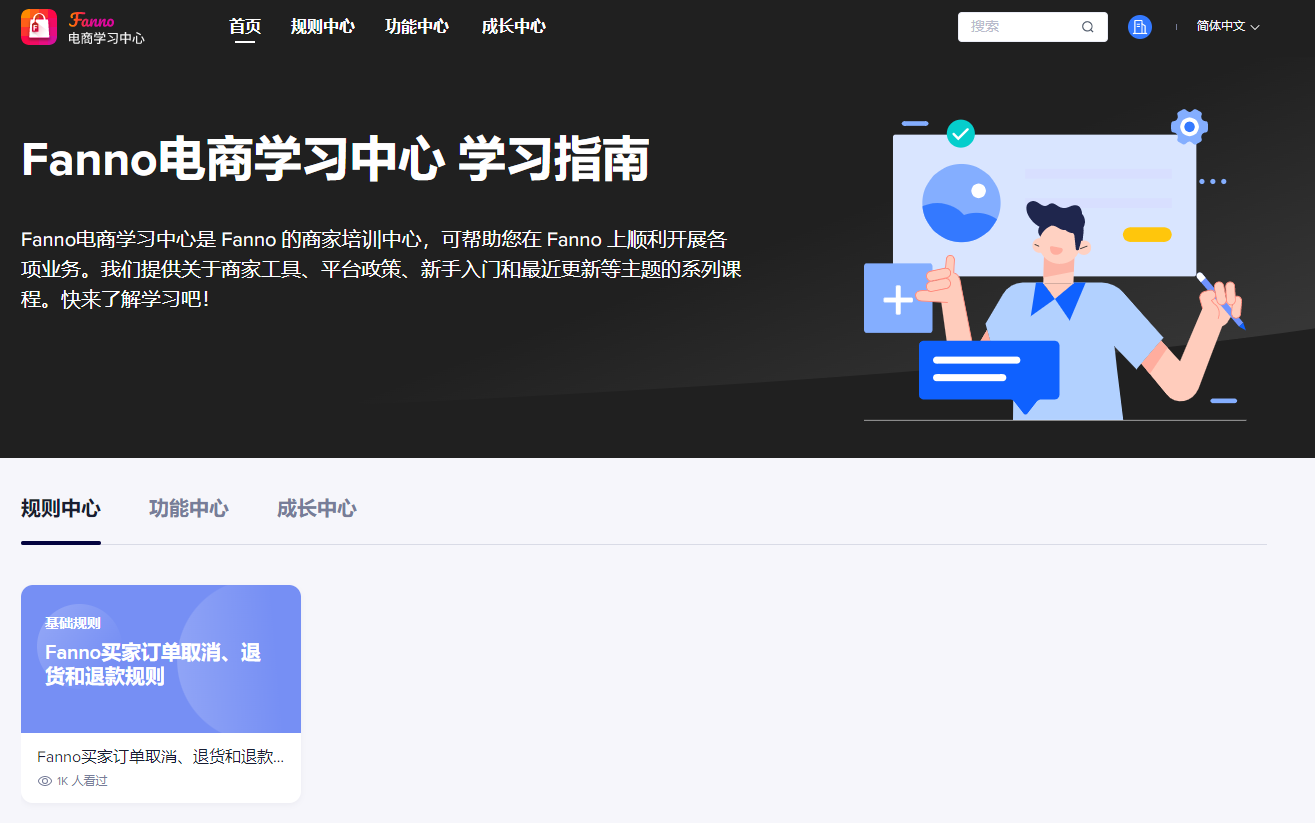Click the search magnifier icon
This screenshot has height=823, width=1315.
[1087, 26]
